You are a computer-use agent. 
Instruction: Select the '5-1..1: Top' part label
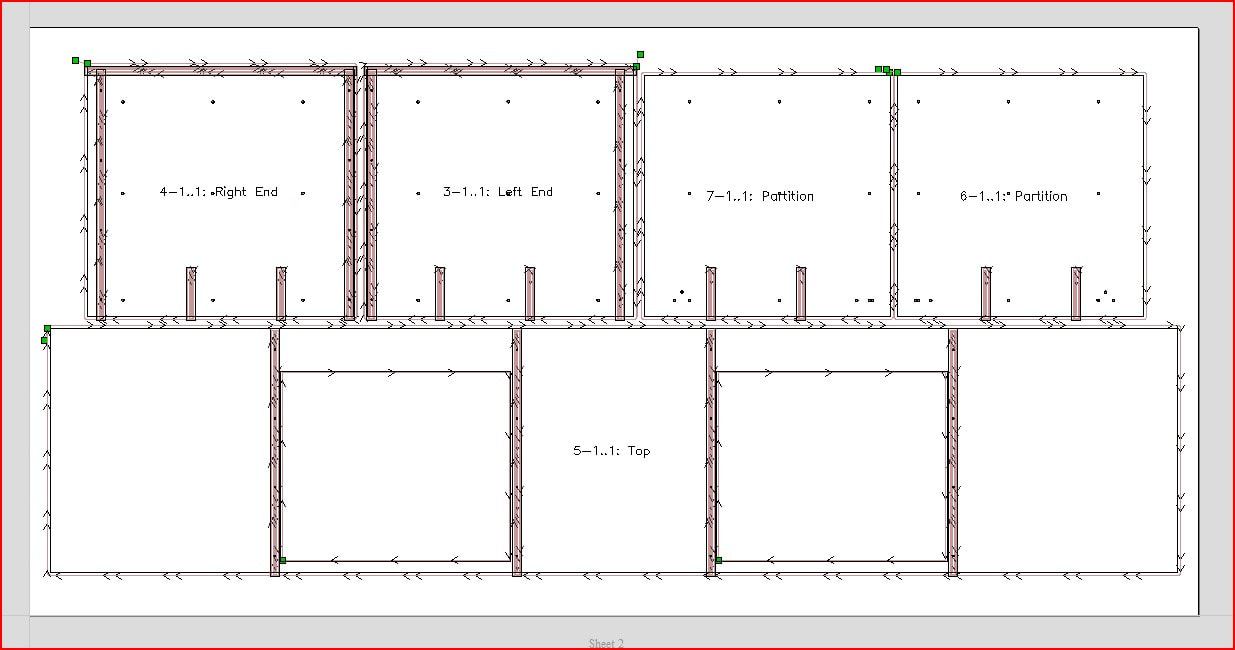click(612, 451)
